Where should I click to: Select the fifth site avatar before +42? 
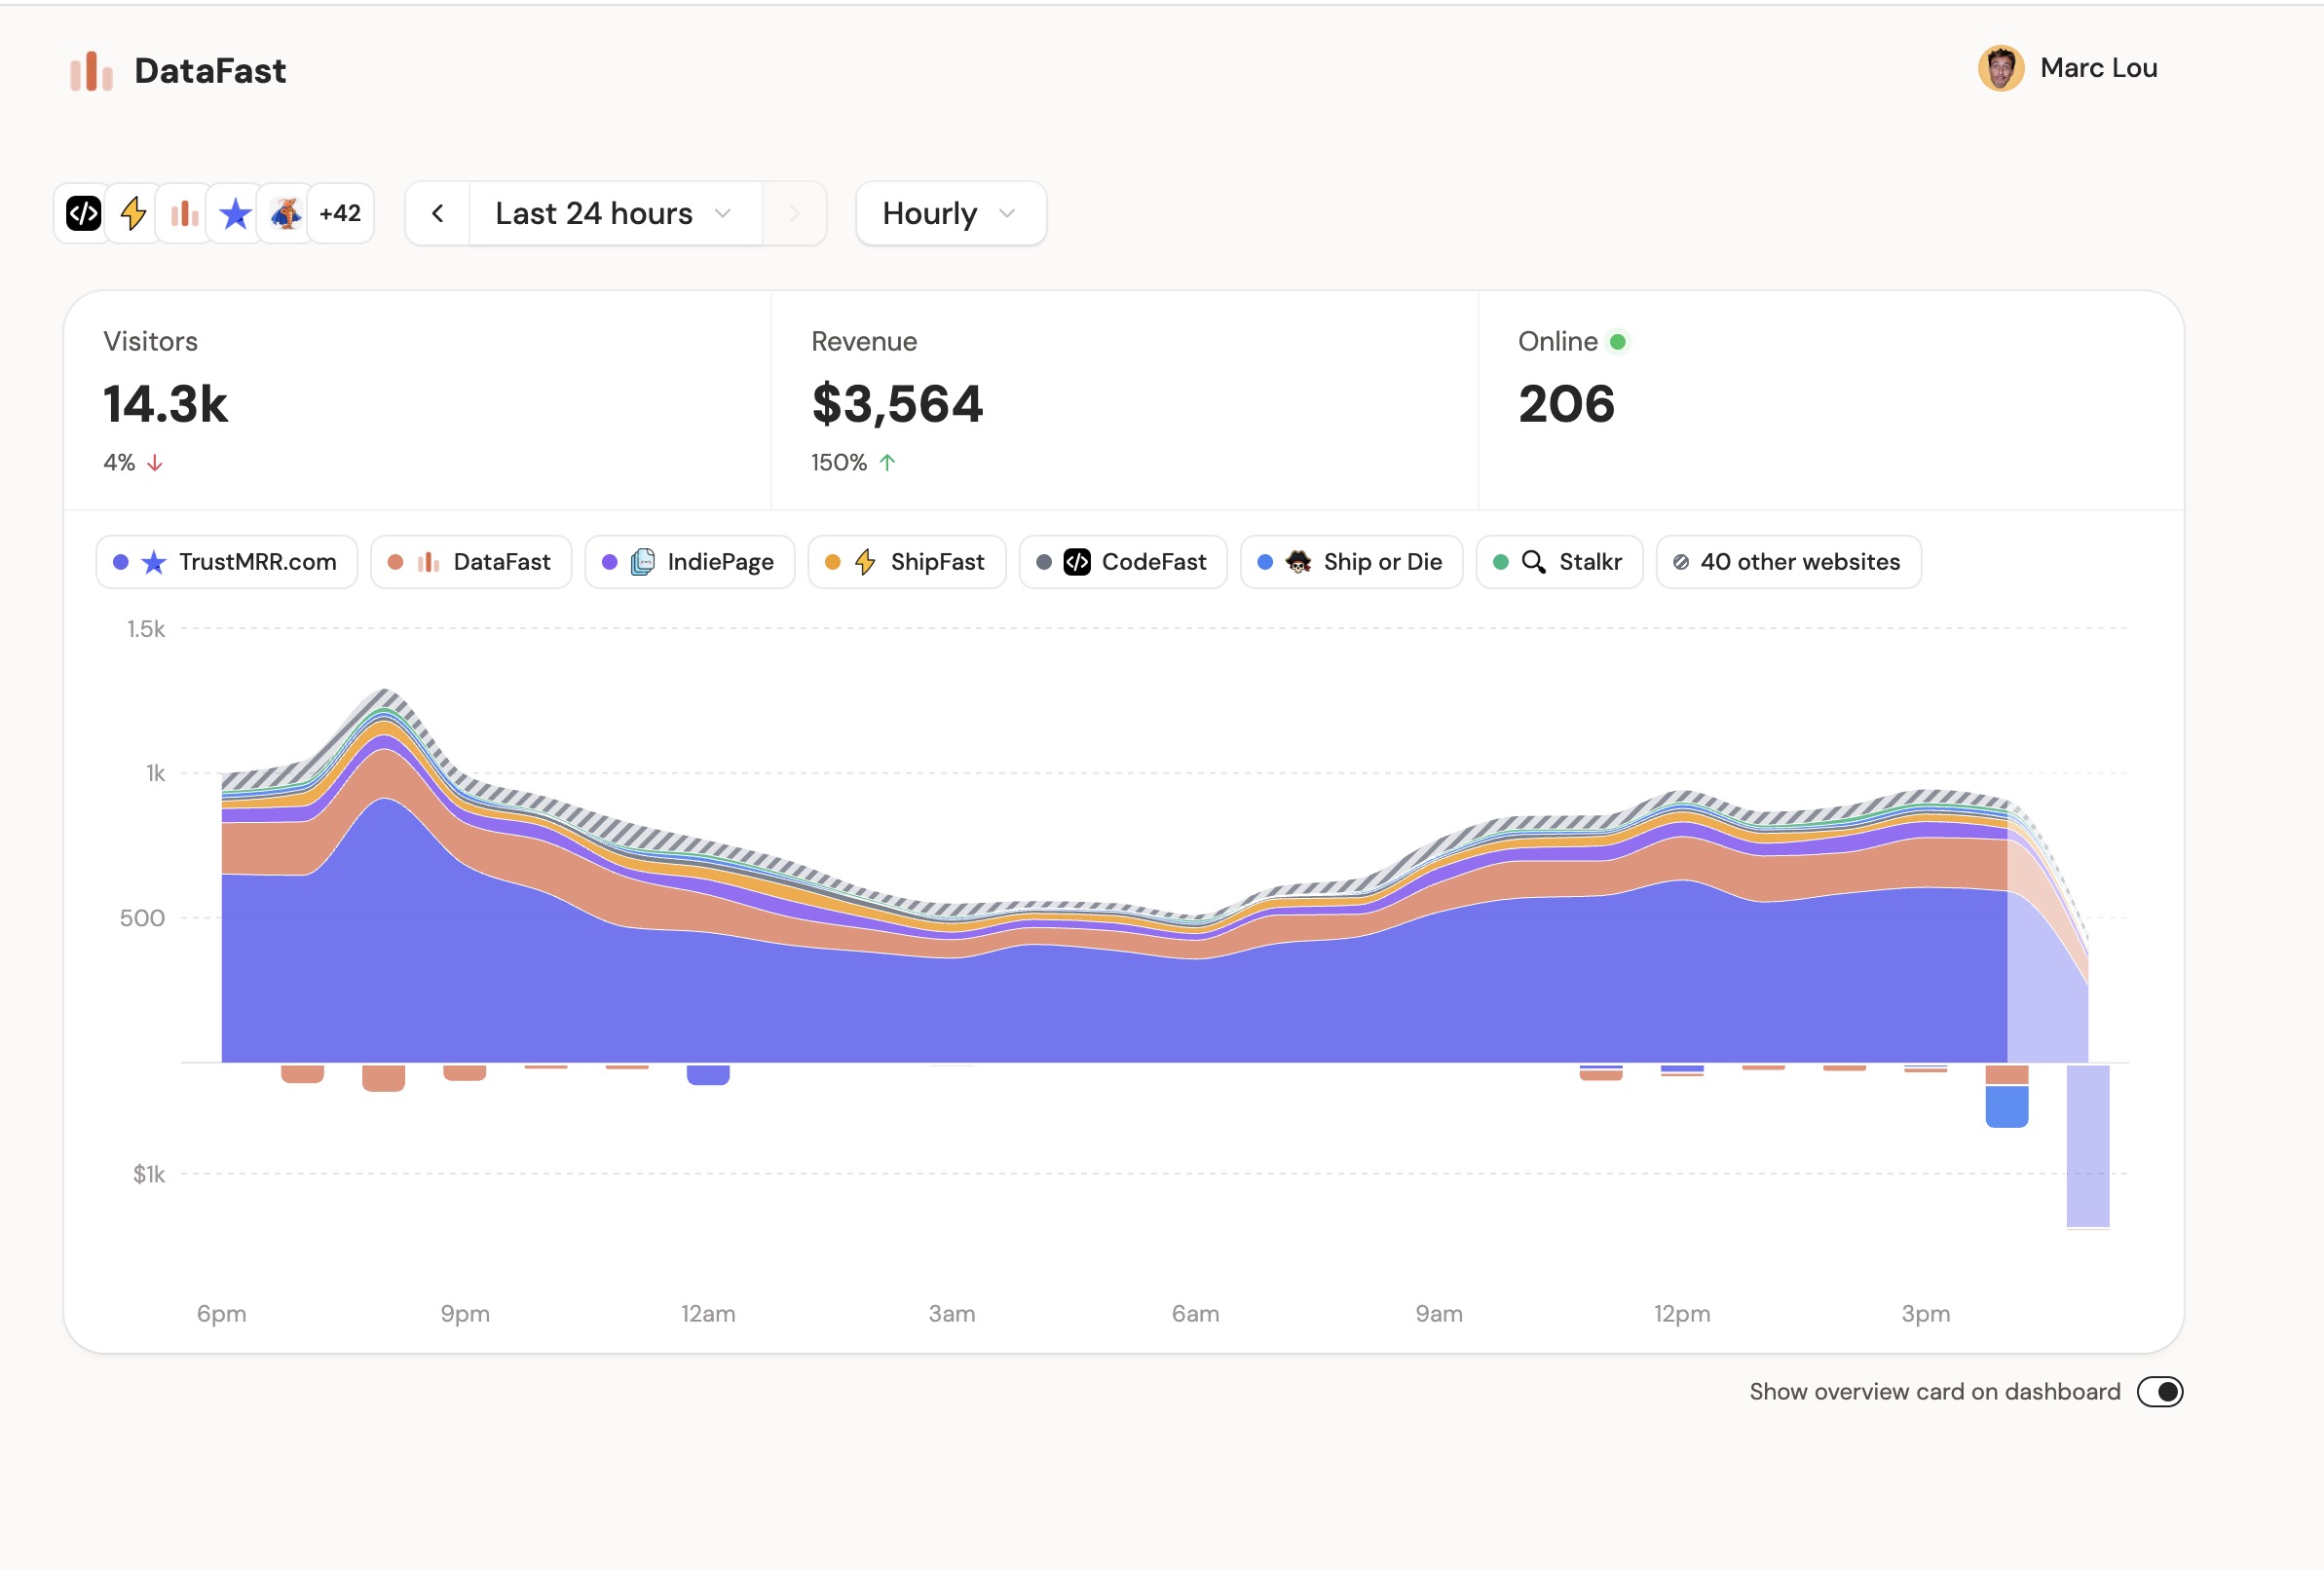click(x=286, y=213)
